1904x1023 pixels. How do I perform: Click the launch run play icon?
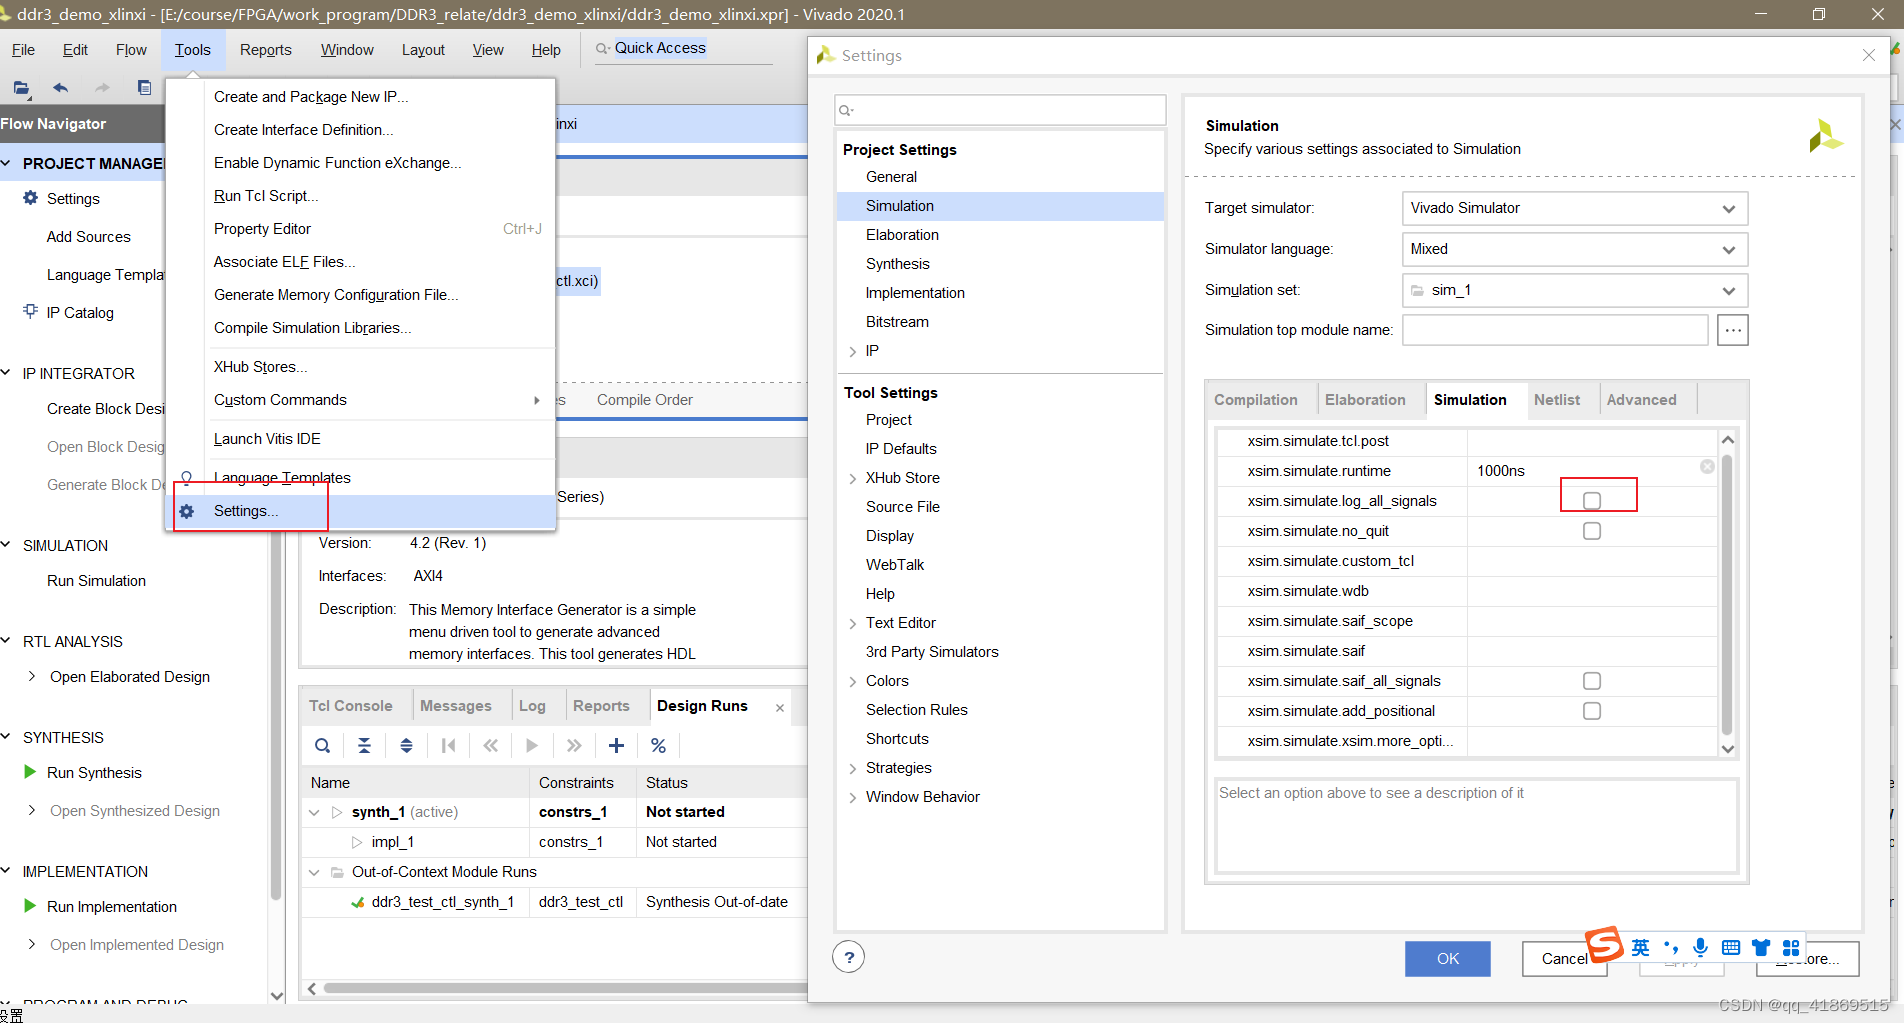click(x=532, y=745)
